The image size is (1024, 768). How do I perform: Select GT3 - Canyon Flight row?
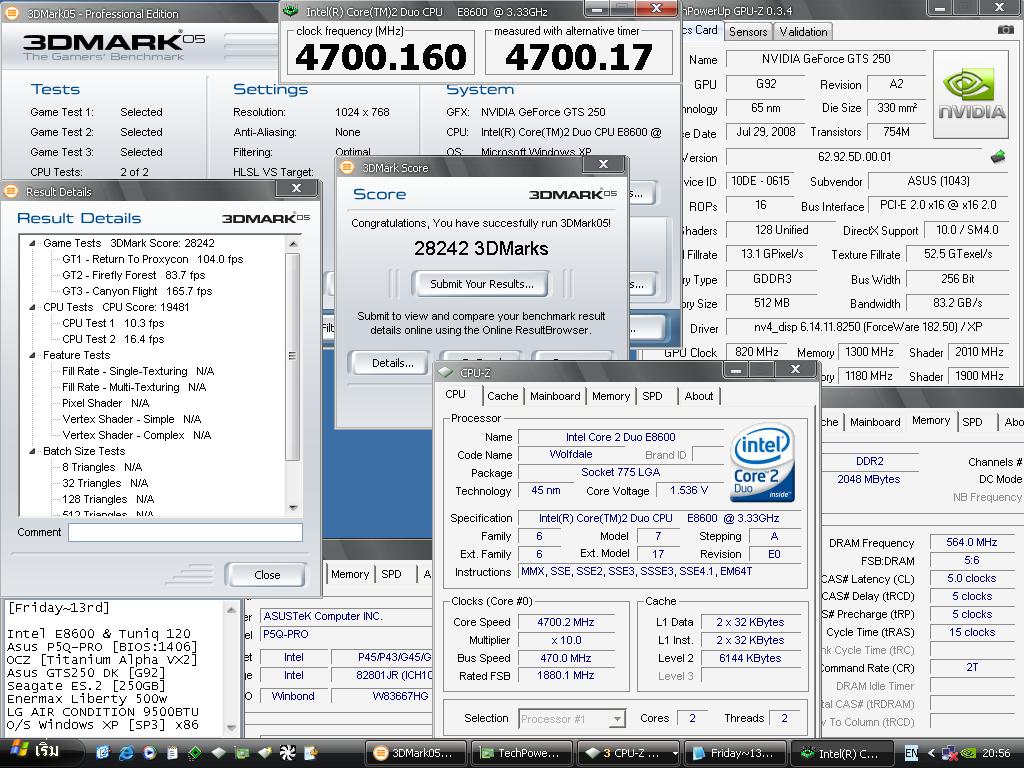pos(137,291)
